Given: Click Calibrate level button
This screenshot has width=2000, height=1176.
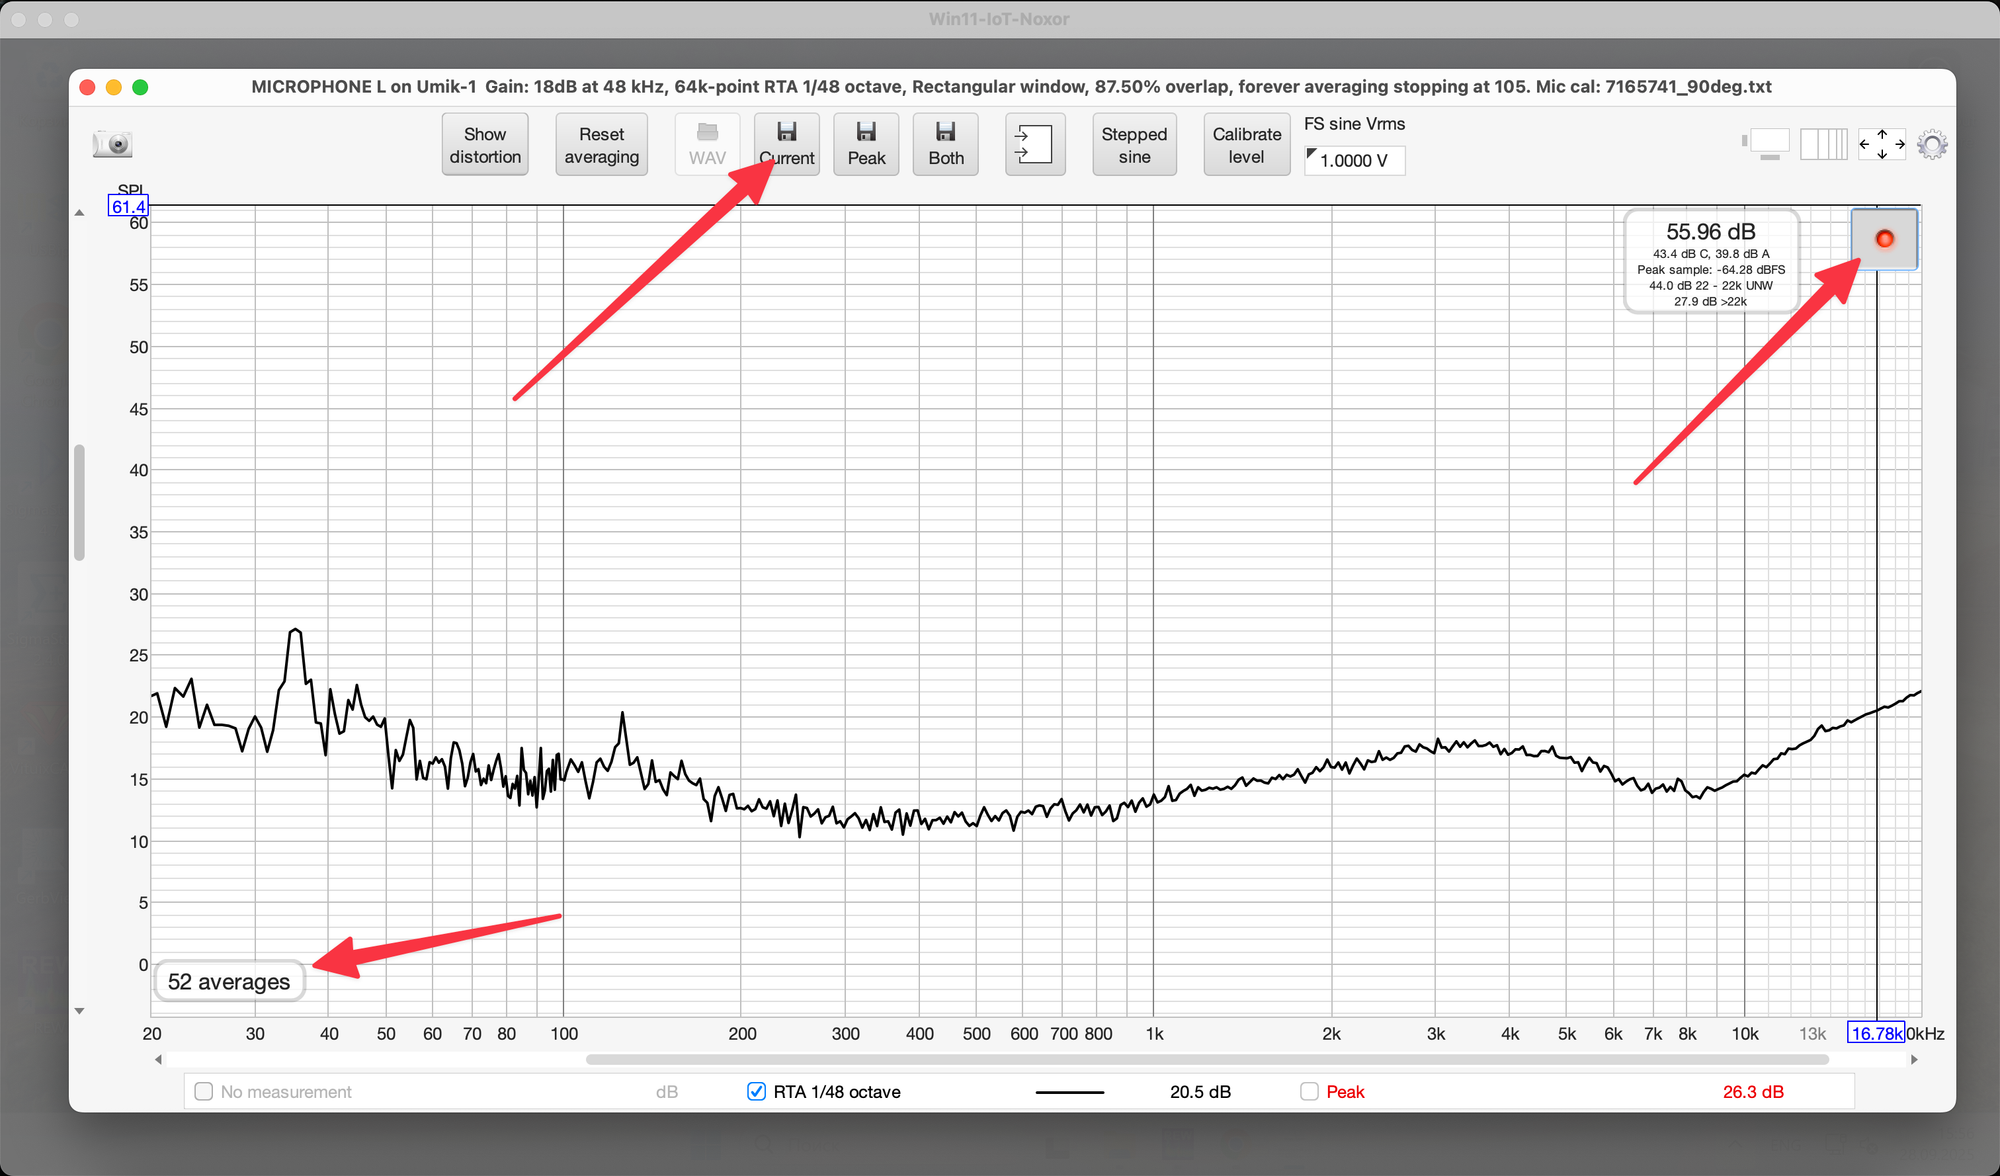Looking at the screenshot, I should 1246,145.
